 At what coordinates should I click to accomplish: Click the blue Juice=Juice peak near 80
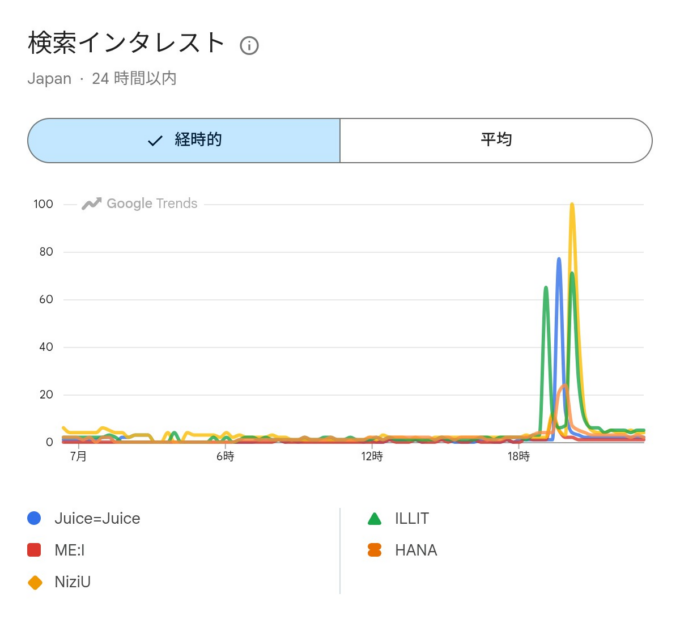(x=559, y=259)
